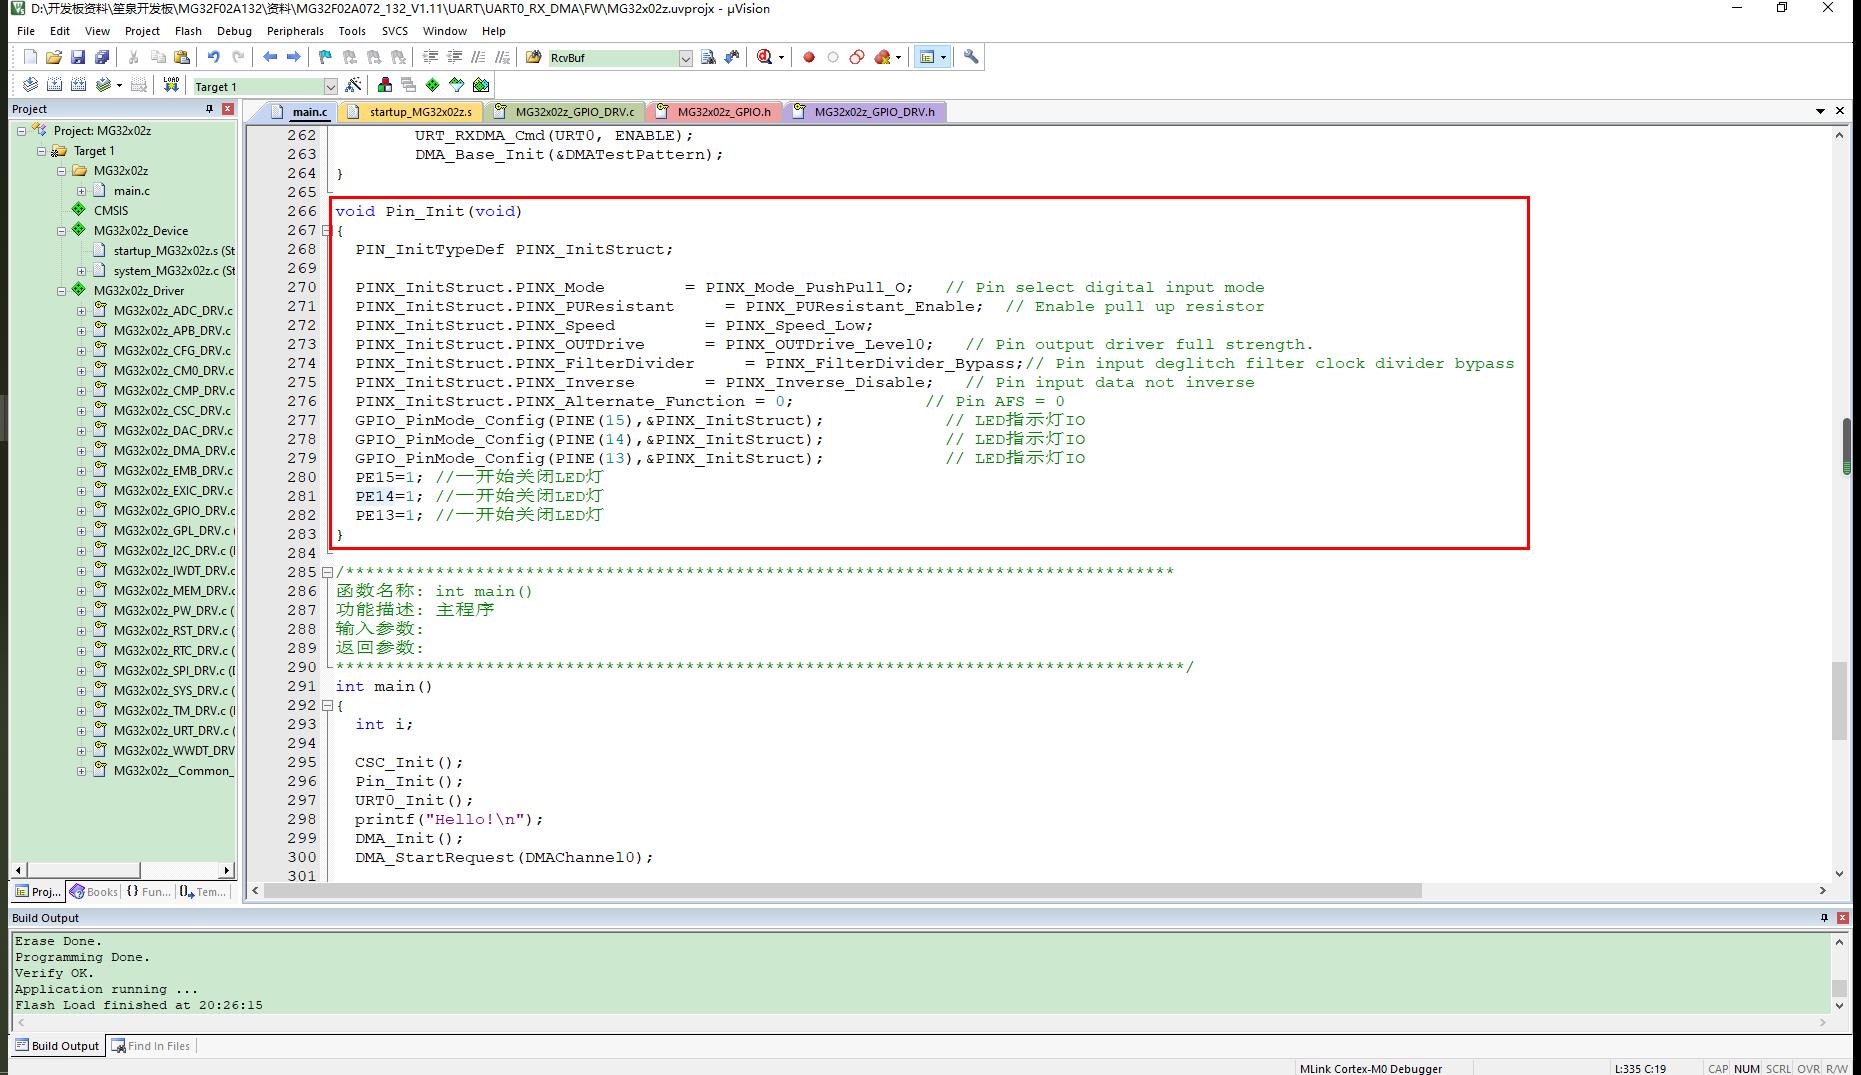Navigate forwards with the blue right arrow
This screenshot has width=1861, height=1075.
[293, 57]
